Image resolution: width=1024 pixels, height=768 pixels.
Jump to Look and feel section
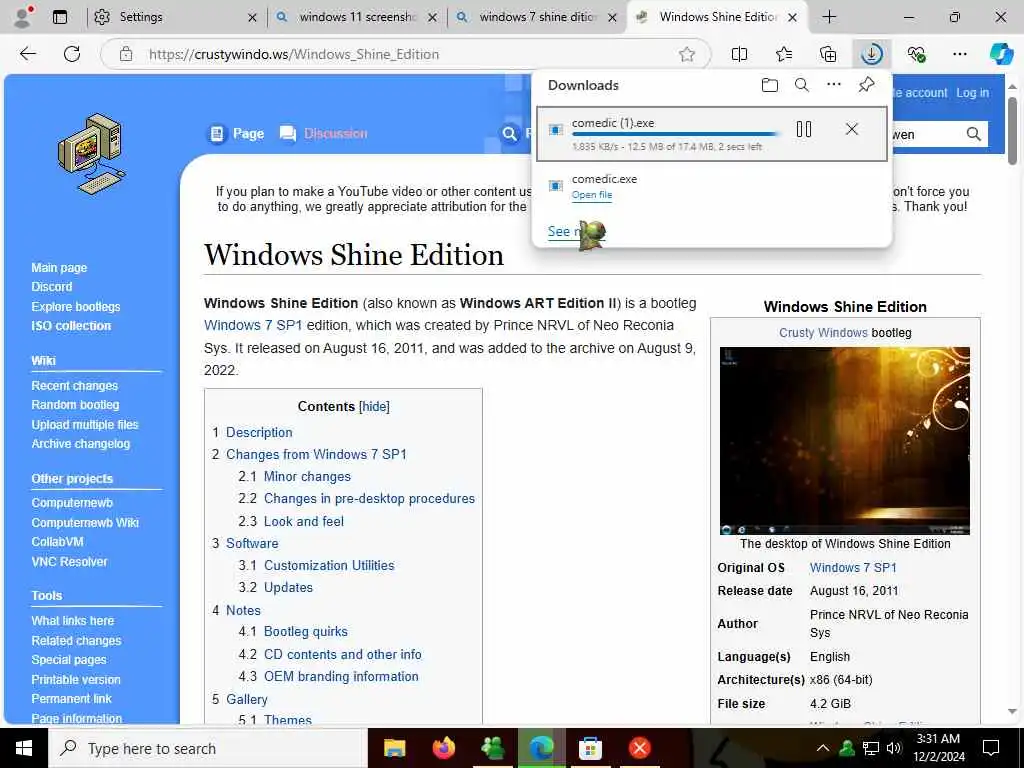point(304,521)
